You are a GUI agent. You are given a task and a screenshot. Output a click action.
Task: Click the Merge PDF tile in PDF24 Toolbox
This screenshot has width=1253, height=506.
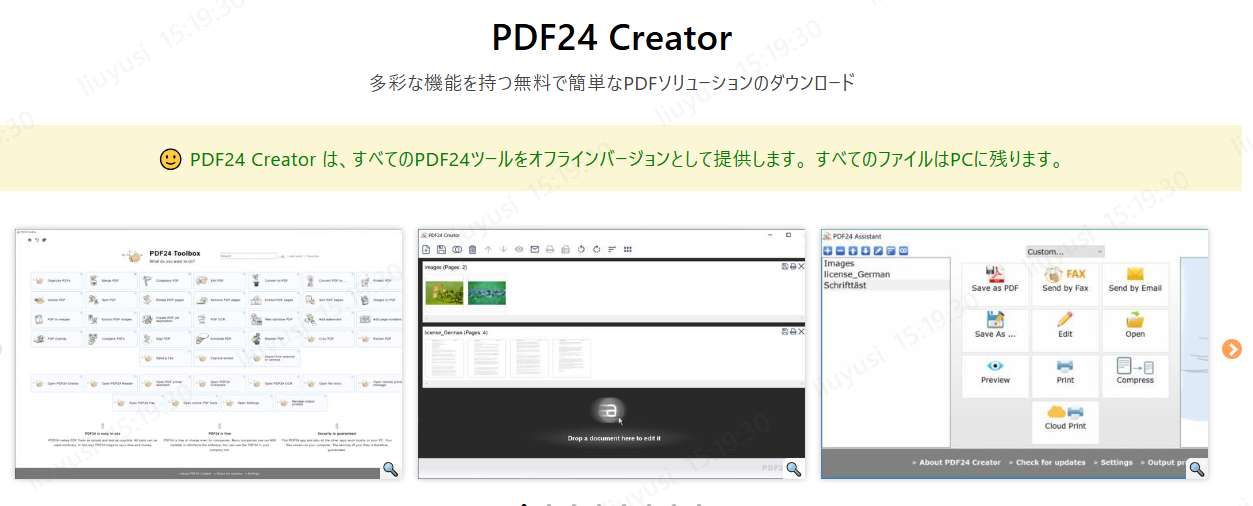point(111,281)
